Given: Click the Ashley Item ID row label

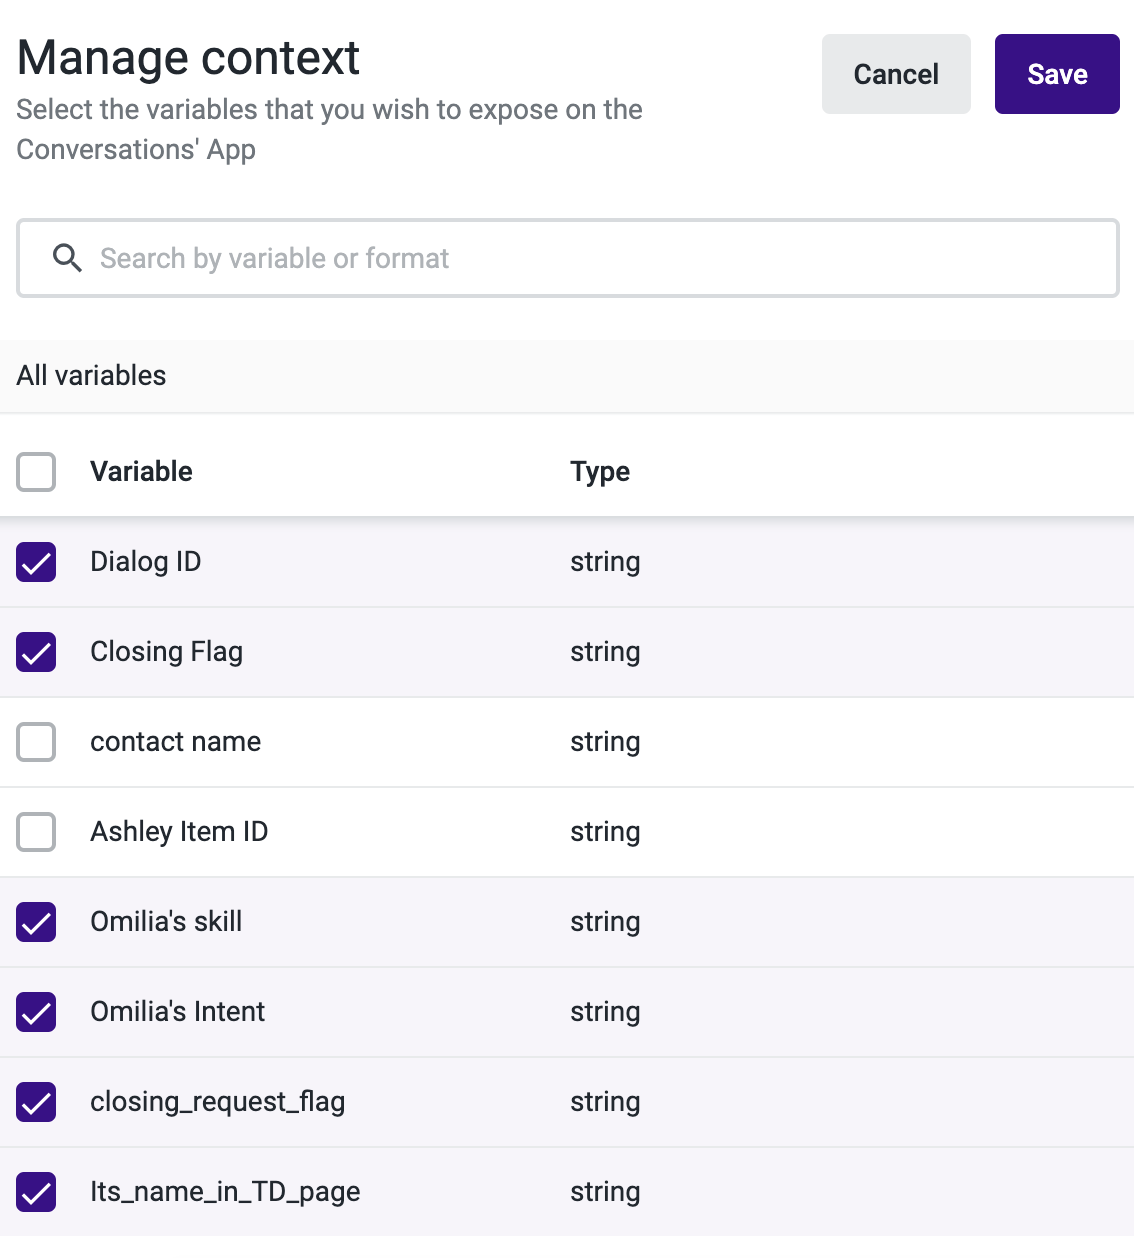Looking at the screenshot, I should point(179,832).
